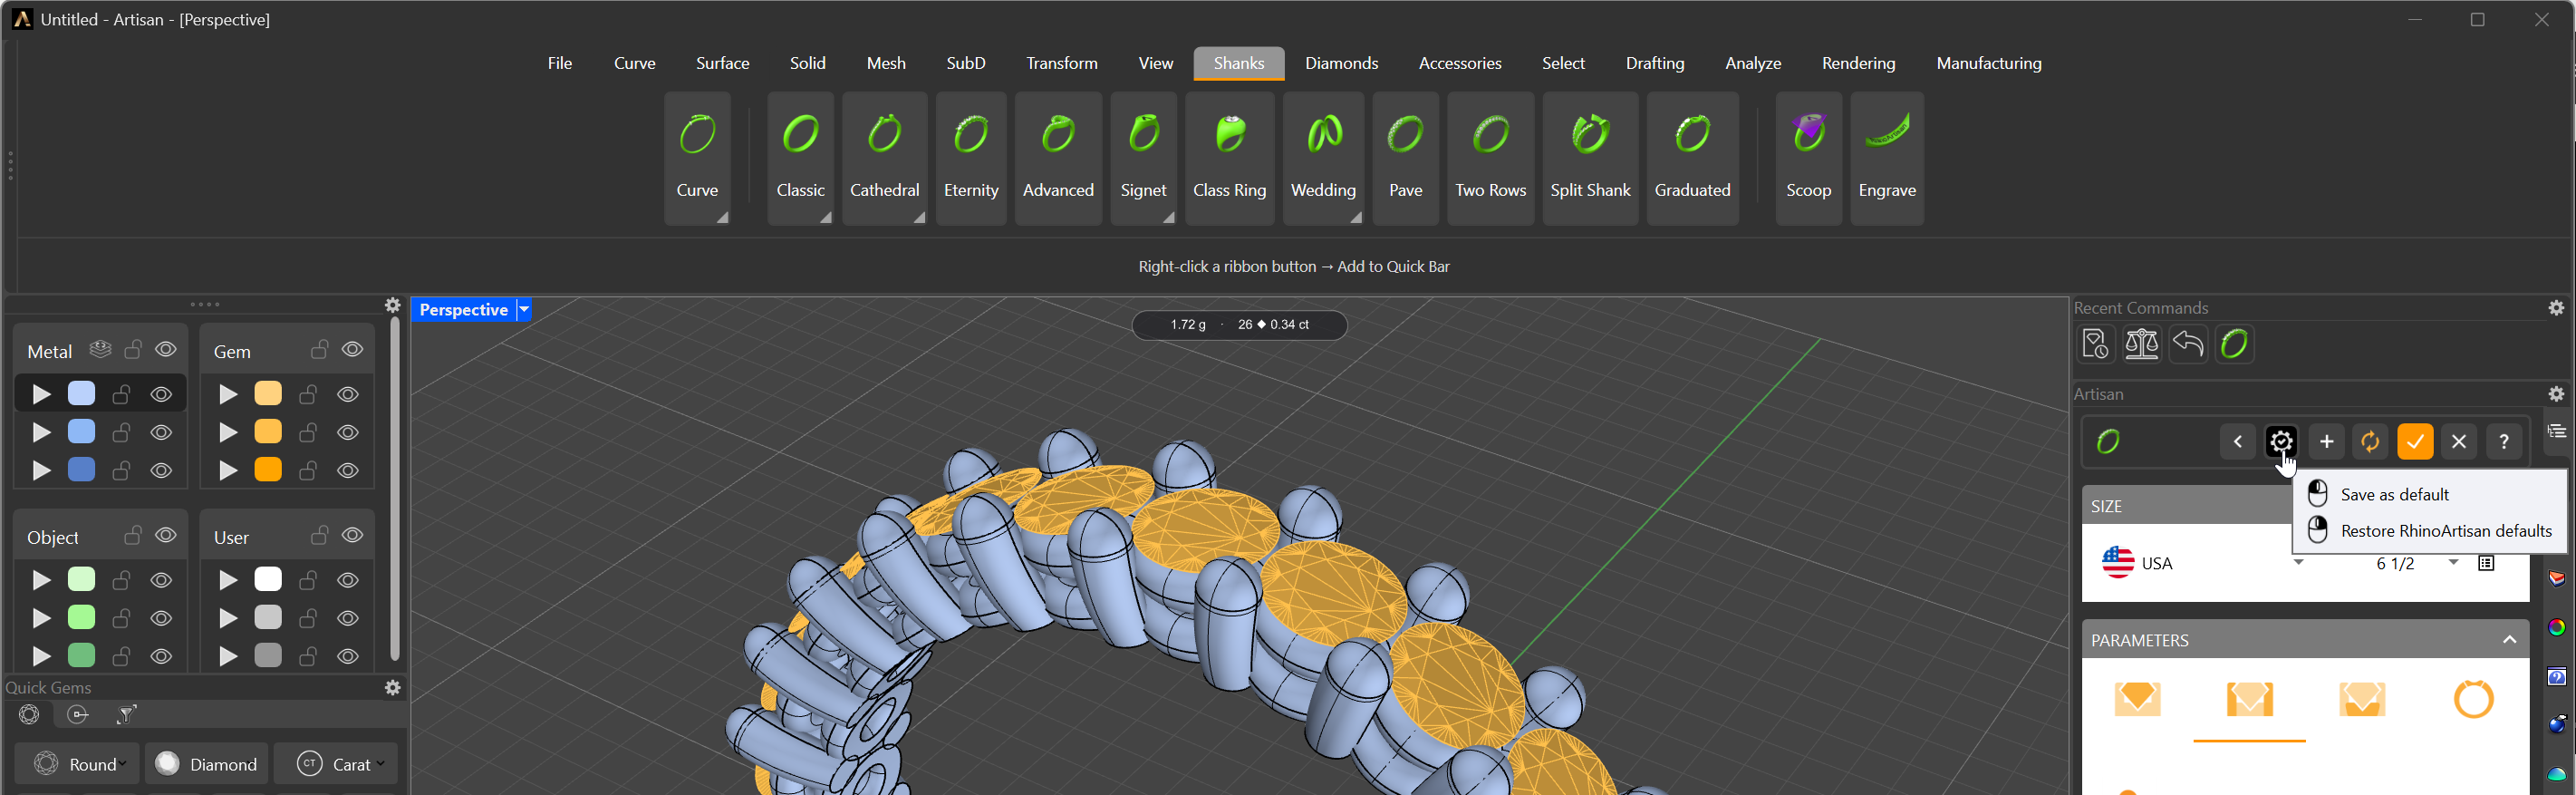The image size is (2576, 795).
Task: Toggle lock on the white User layer
Action: click(x=308, y=580)
